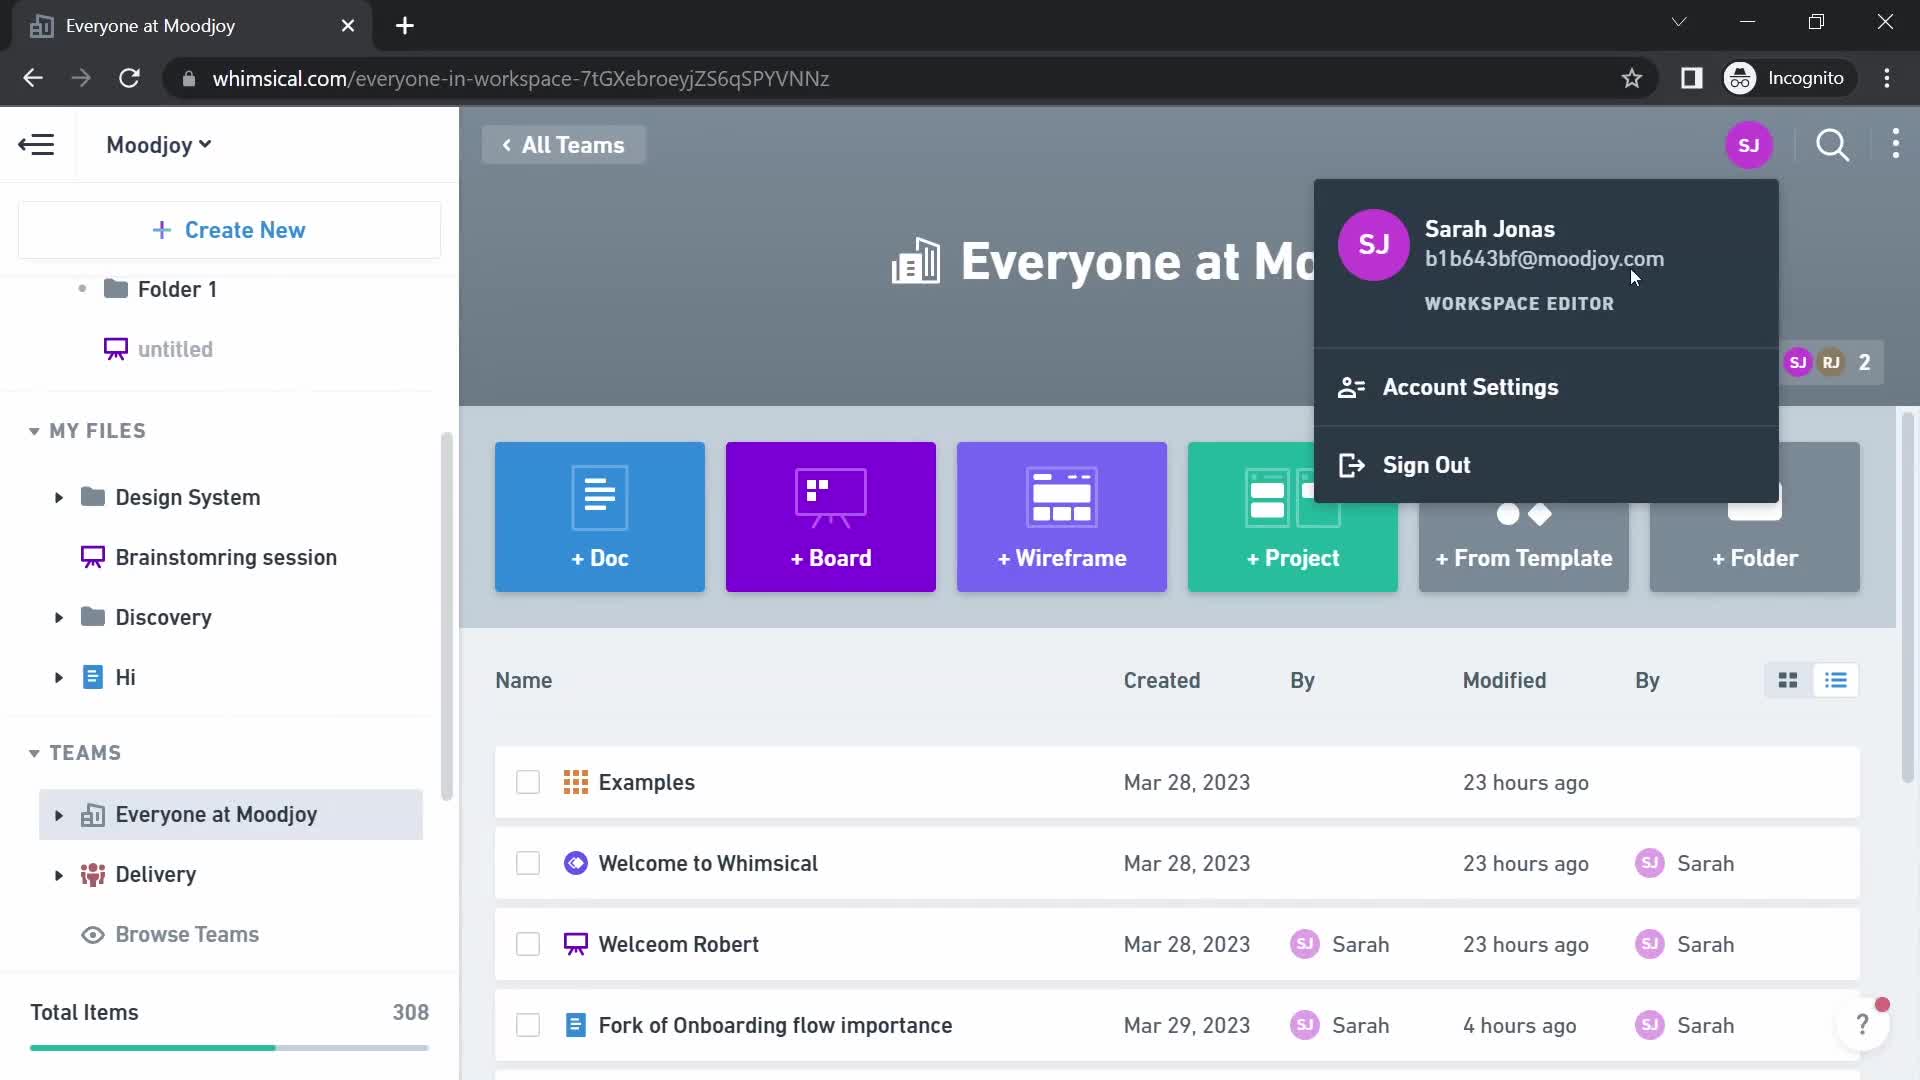Open Fork of Onboarding flow importance doc
This screenshot has height=1080, width=1920.
coord(775,1025)
